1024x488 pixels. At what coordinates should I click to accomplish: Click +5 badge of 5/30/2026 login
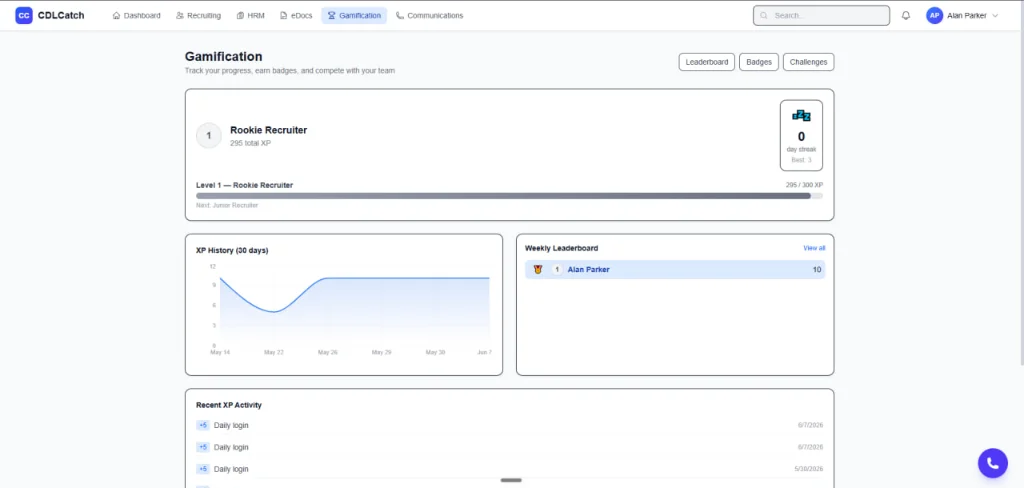[x=202, y=469]
